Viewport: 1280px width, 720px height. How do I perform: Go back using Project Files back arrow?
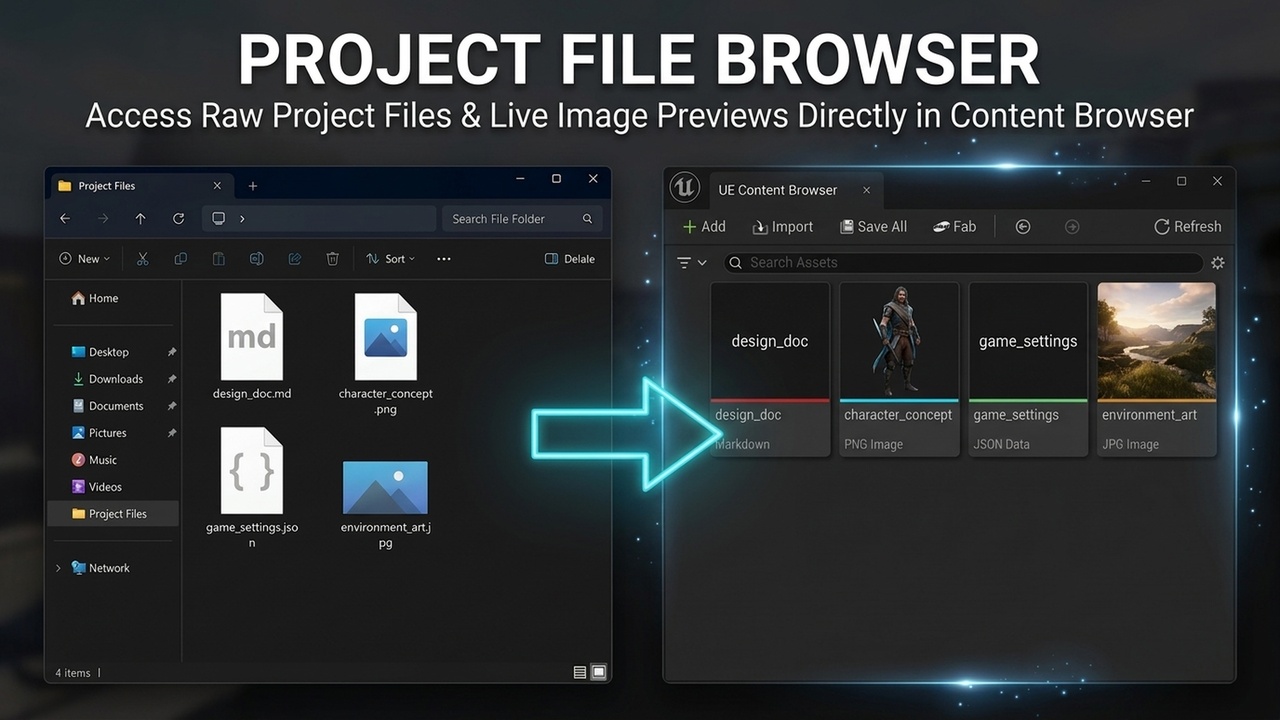[x=65, y=219]
